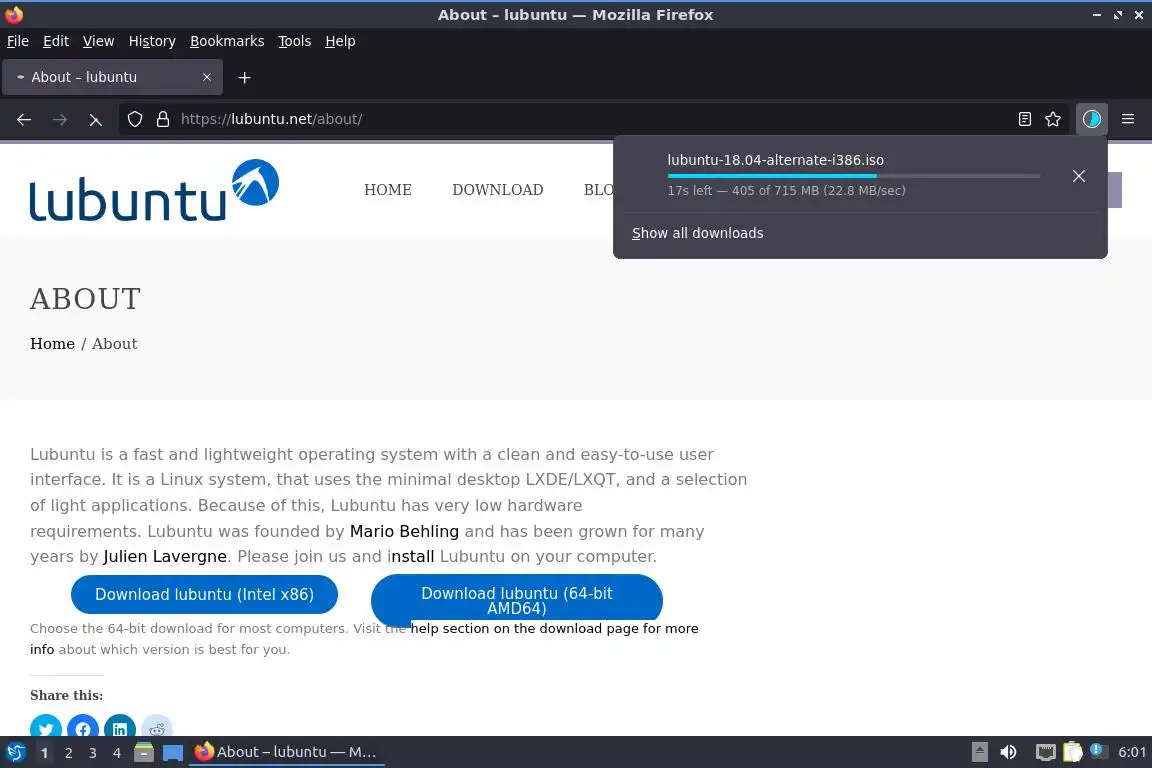Cancel the lubuntu ISO download

coord(1079,176)
